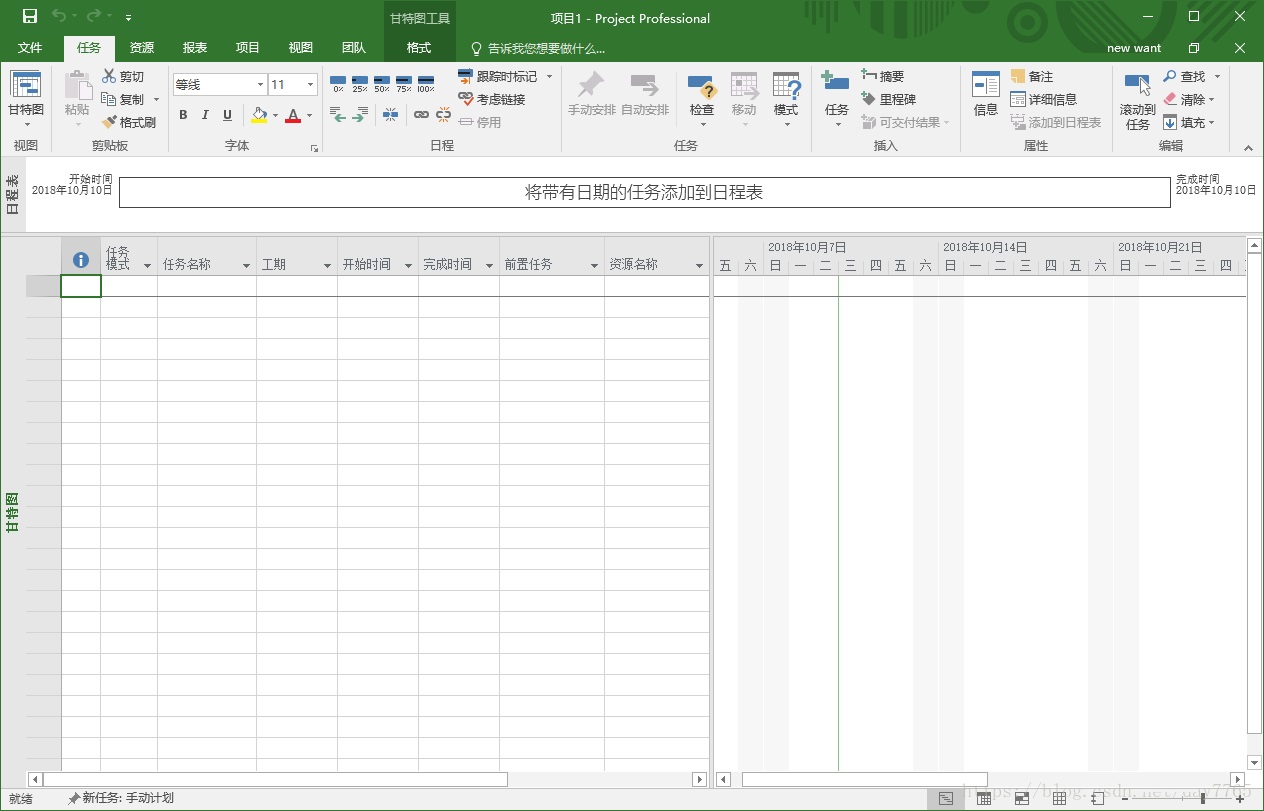Insert a new Task
This screenshot has width=1264, height=811.
pyautogui.click(x=836, y=99)
